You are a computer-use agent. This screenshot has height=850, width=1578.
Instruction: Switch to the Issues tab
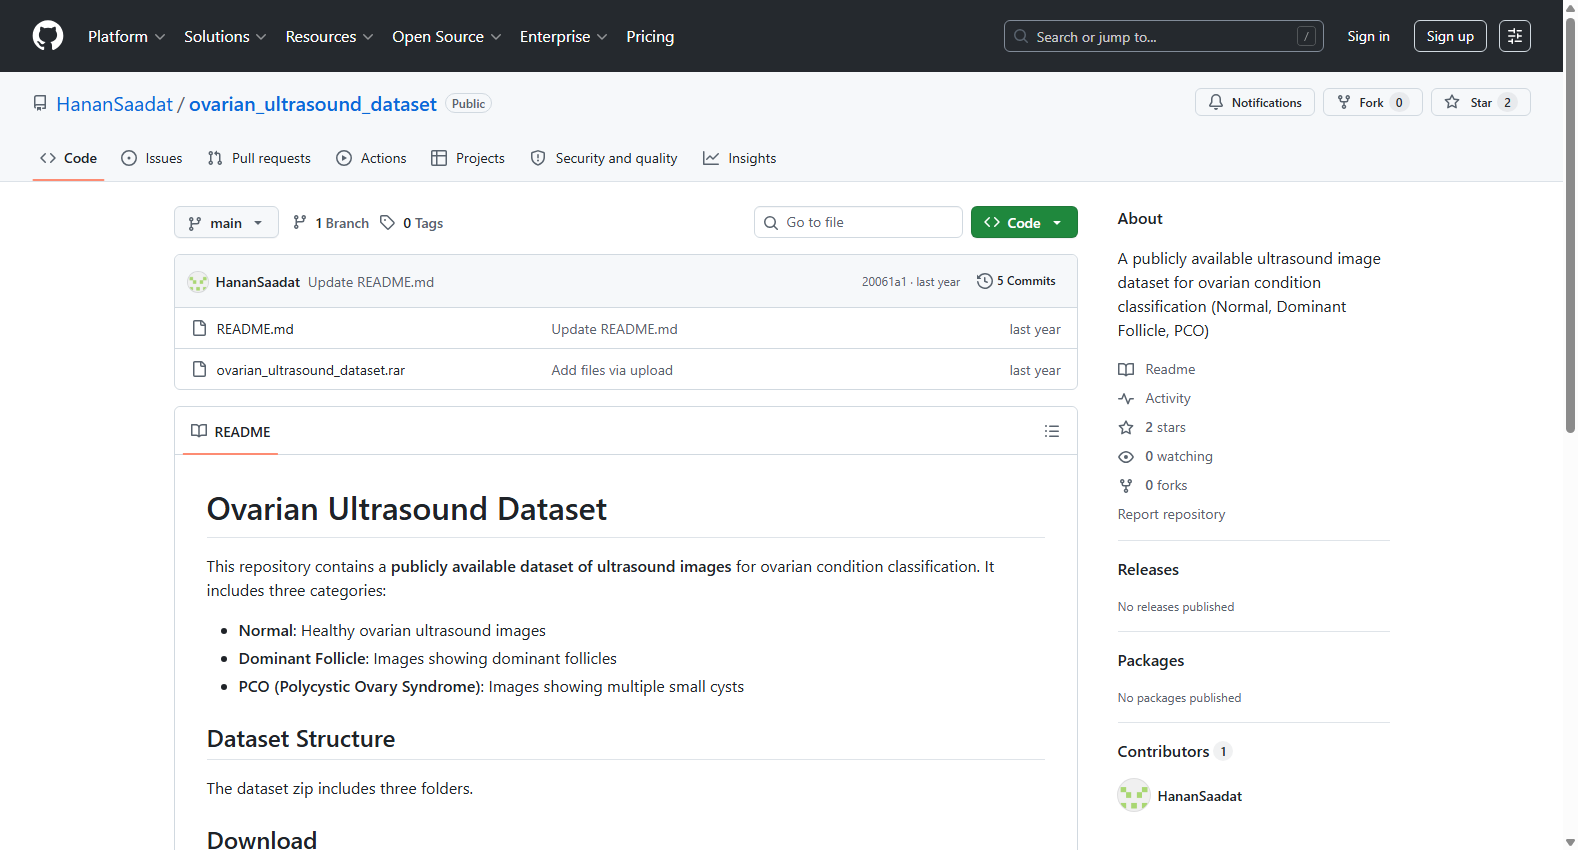(x=152, y=158)
